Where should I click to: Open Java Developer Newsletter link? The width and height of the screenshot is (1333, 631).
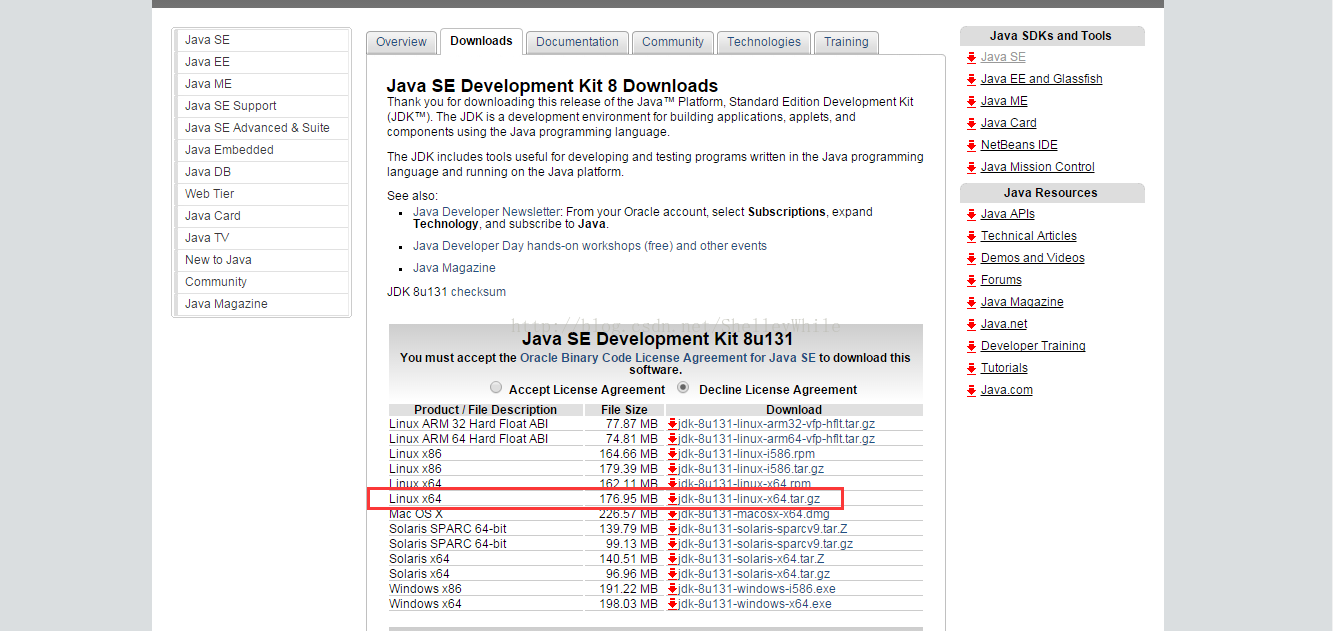tap(487, 212)
